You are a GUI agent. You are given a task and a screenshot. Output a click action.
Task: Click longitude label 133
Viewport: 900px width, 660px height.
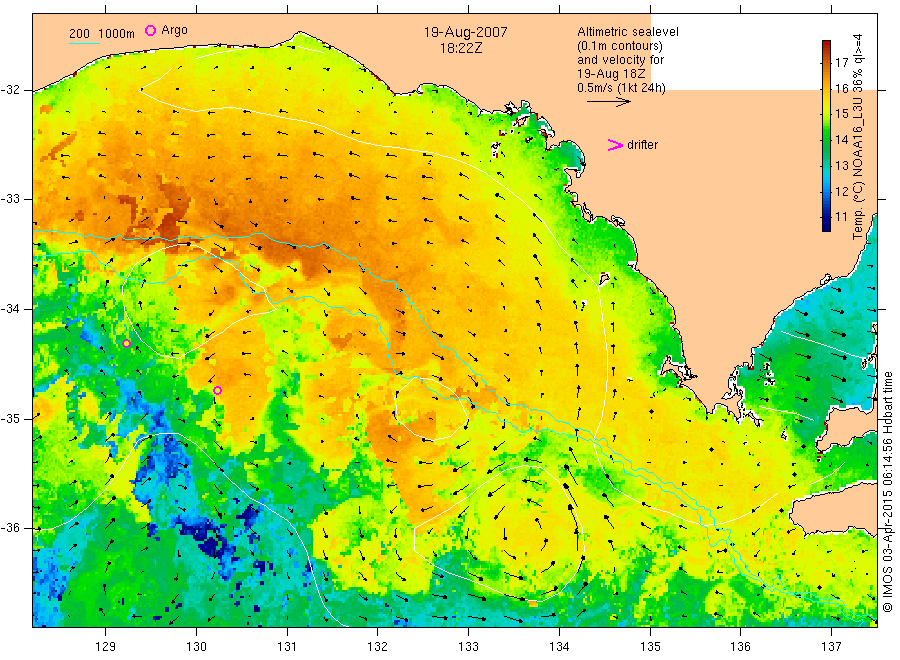(468, 647)
